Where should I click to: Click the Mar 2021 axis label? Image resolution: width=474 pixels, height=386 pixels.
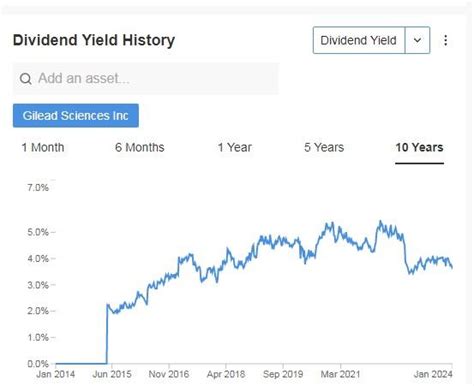340,374
